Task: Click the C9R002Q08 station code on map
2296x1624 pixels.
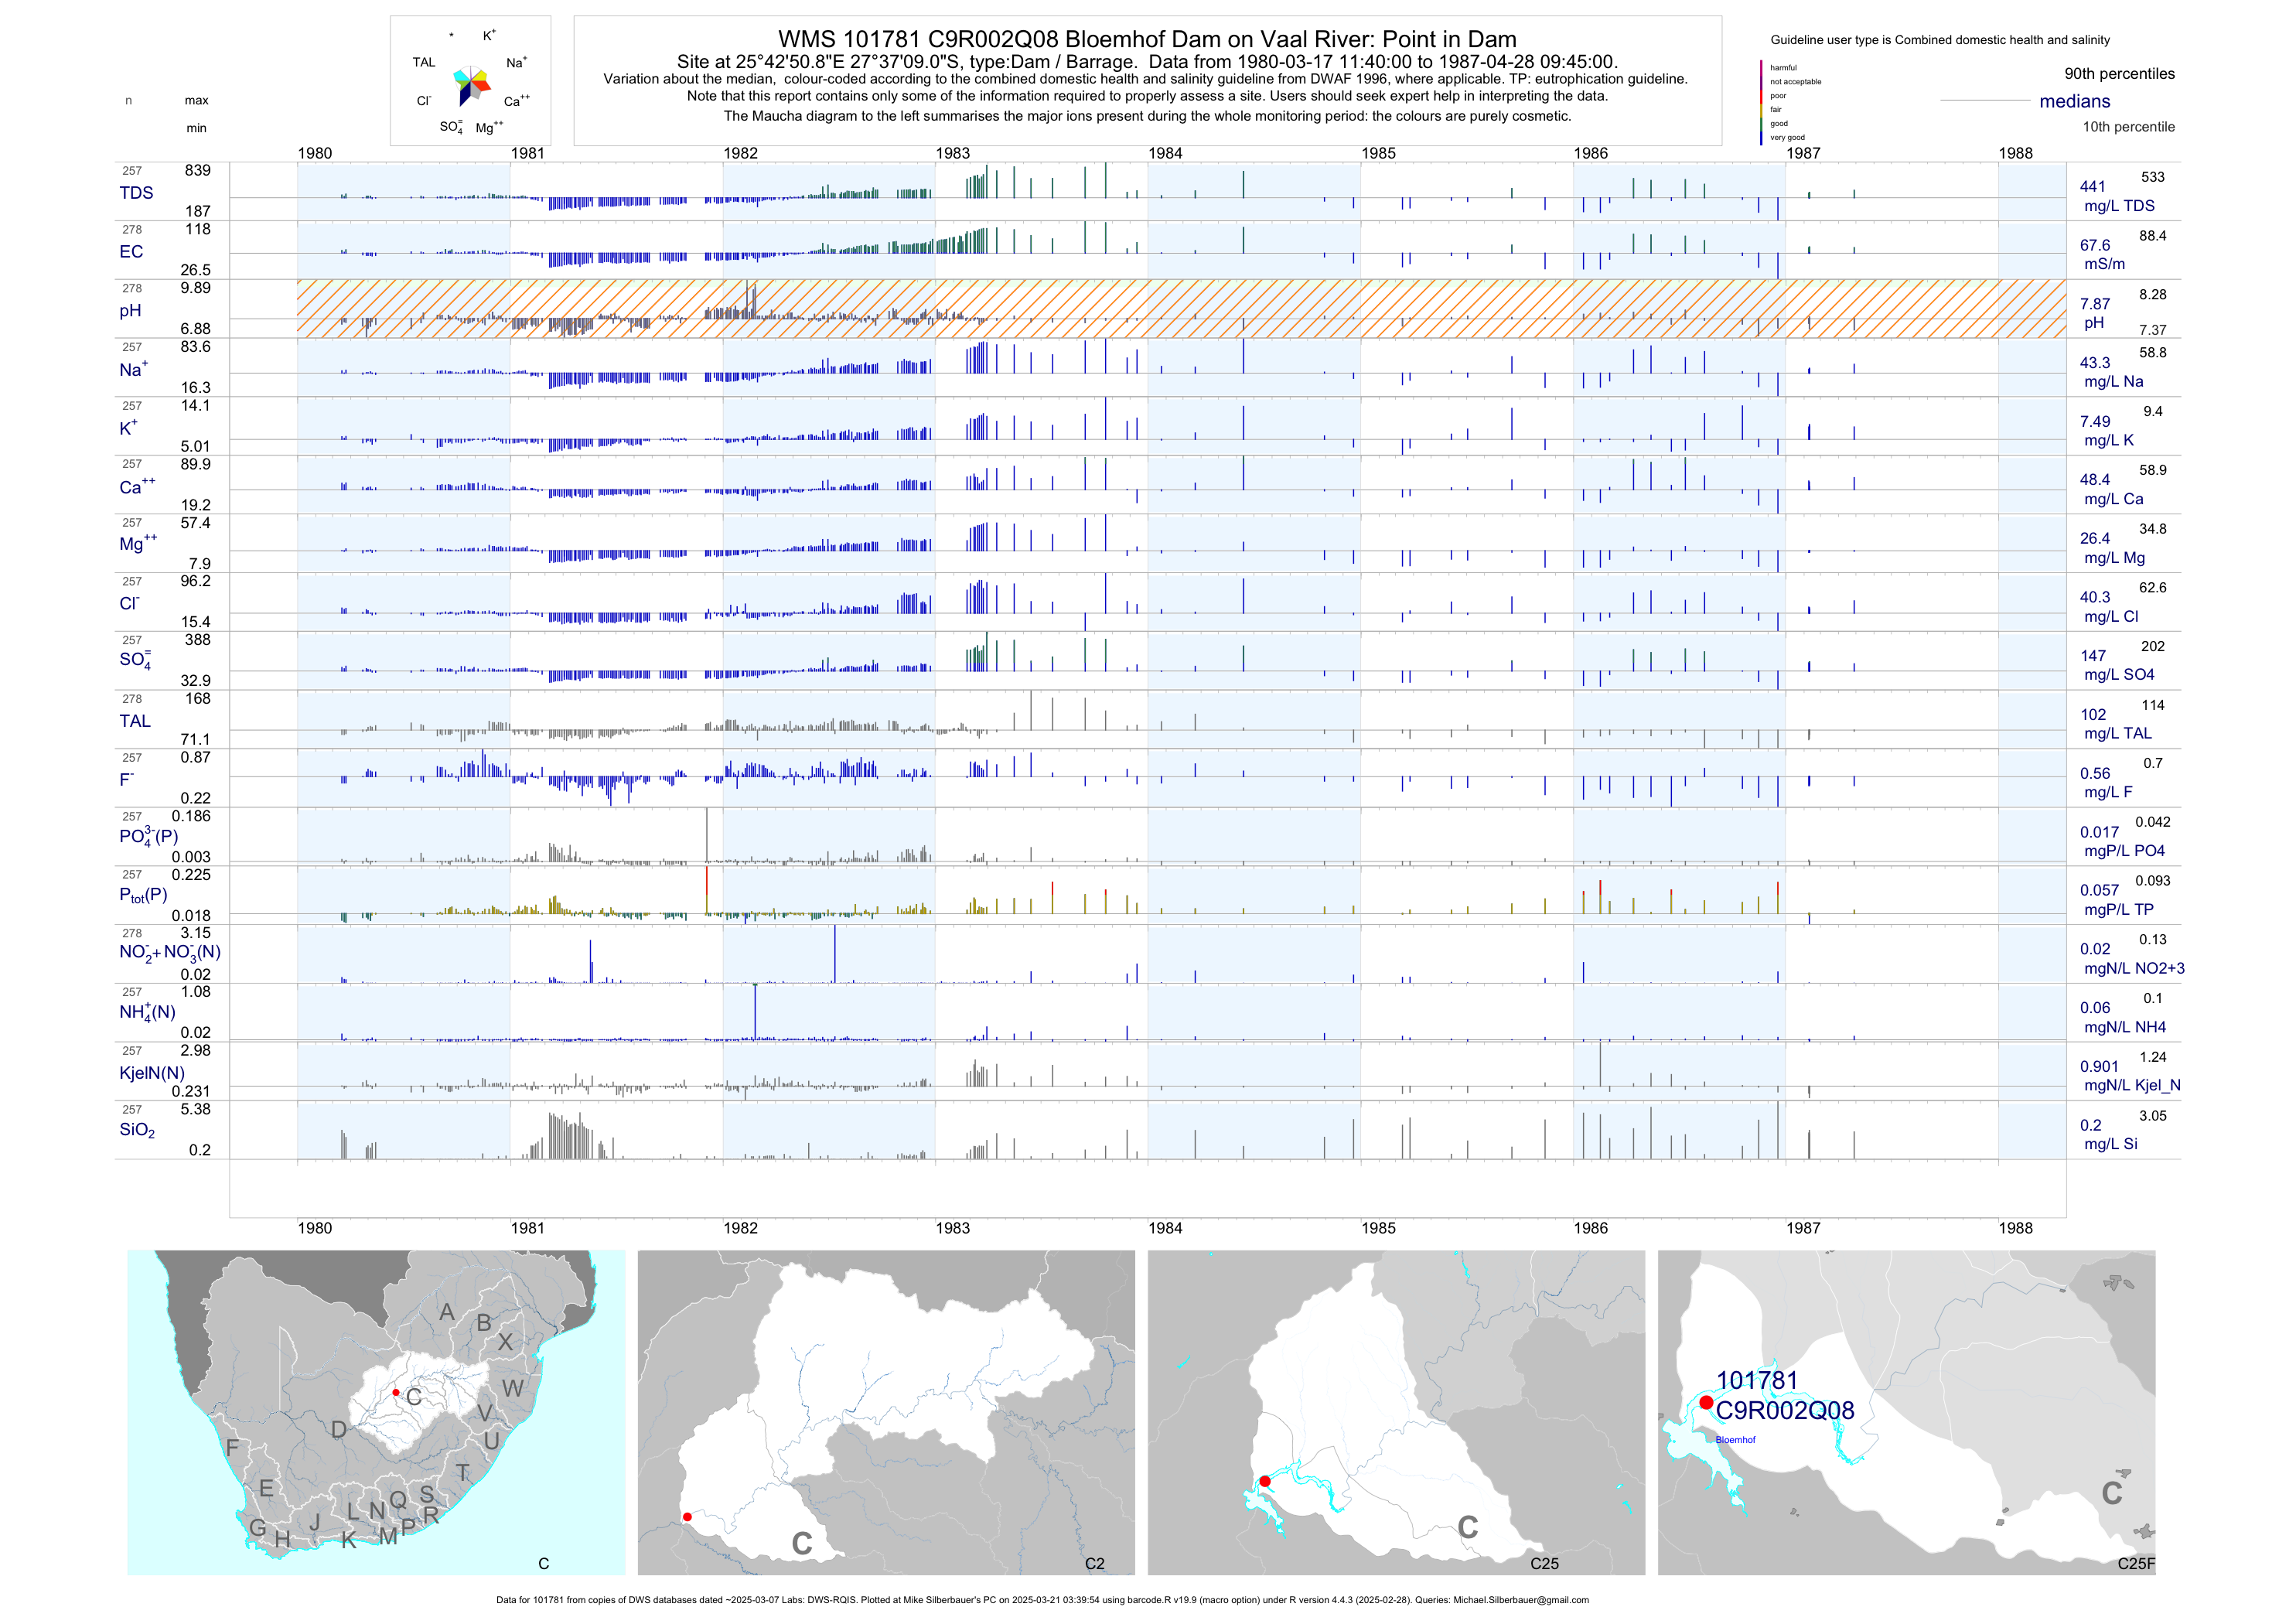Action: (x=1785, y=1411)
